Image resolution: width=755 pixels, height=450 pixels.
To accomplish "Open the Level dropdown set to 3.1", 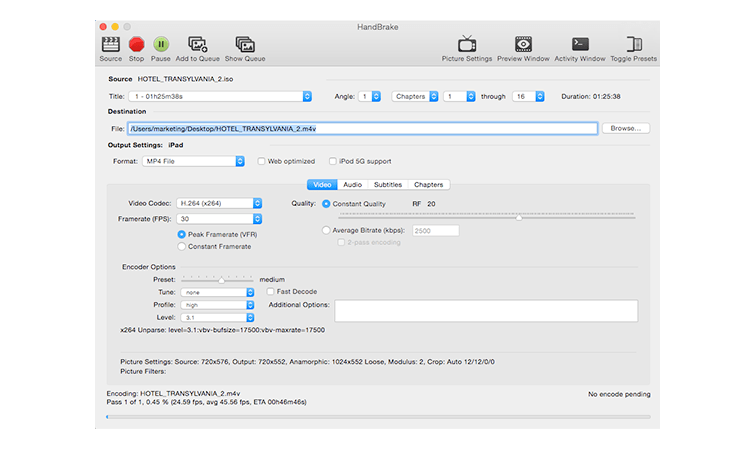I will coord(217,318).
